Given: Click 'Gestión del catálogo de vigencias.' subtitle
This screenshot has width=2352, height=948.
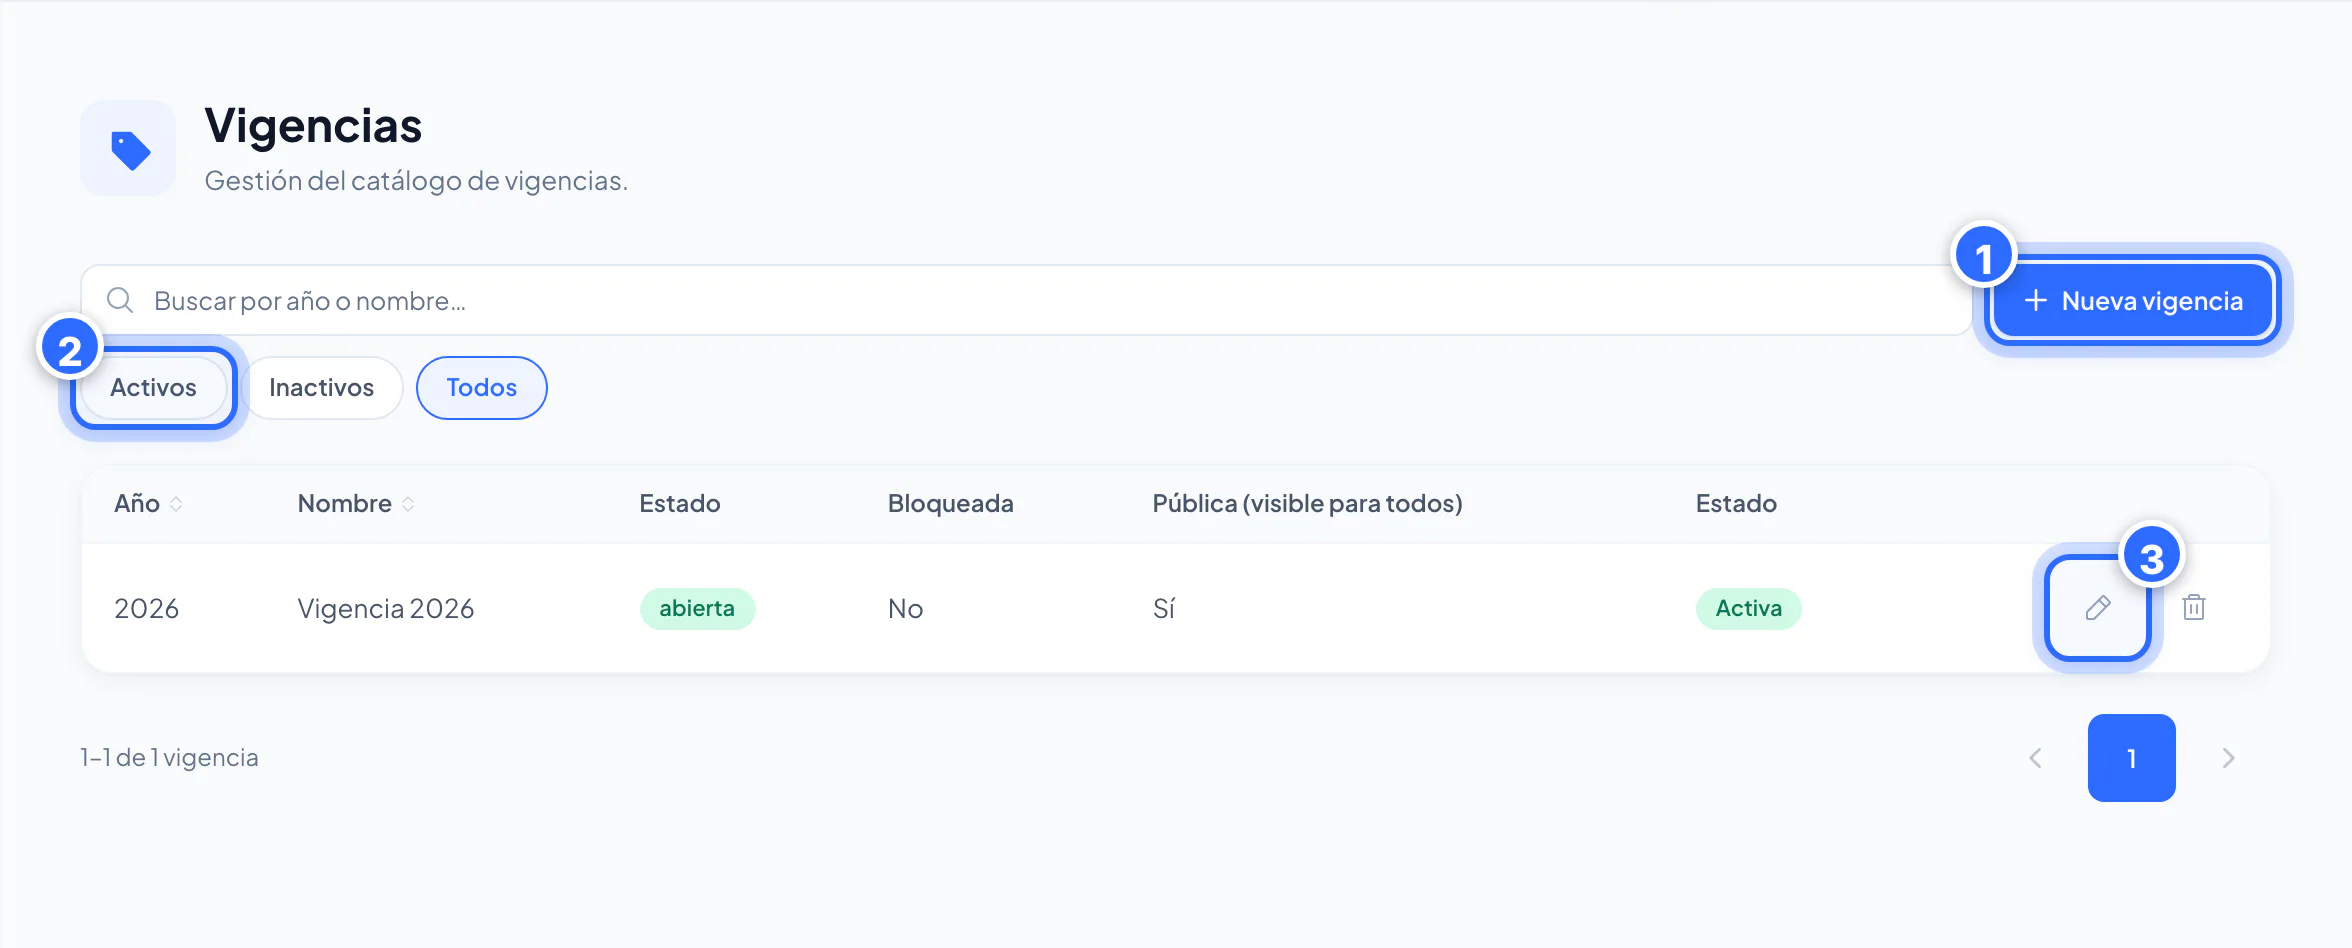Looking at the screenshot, I should click(x=416, y=181).
